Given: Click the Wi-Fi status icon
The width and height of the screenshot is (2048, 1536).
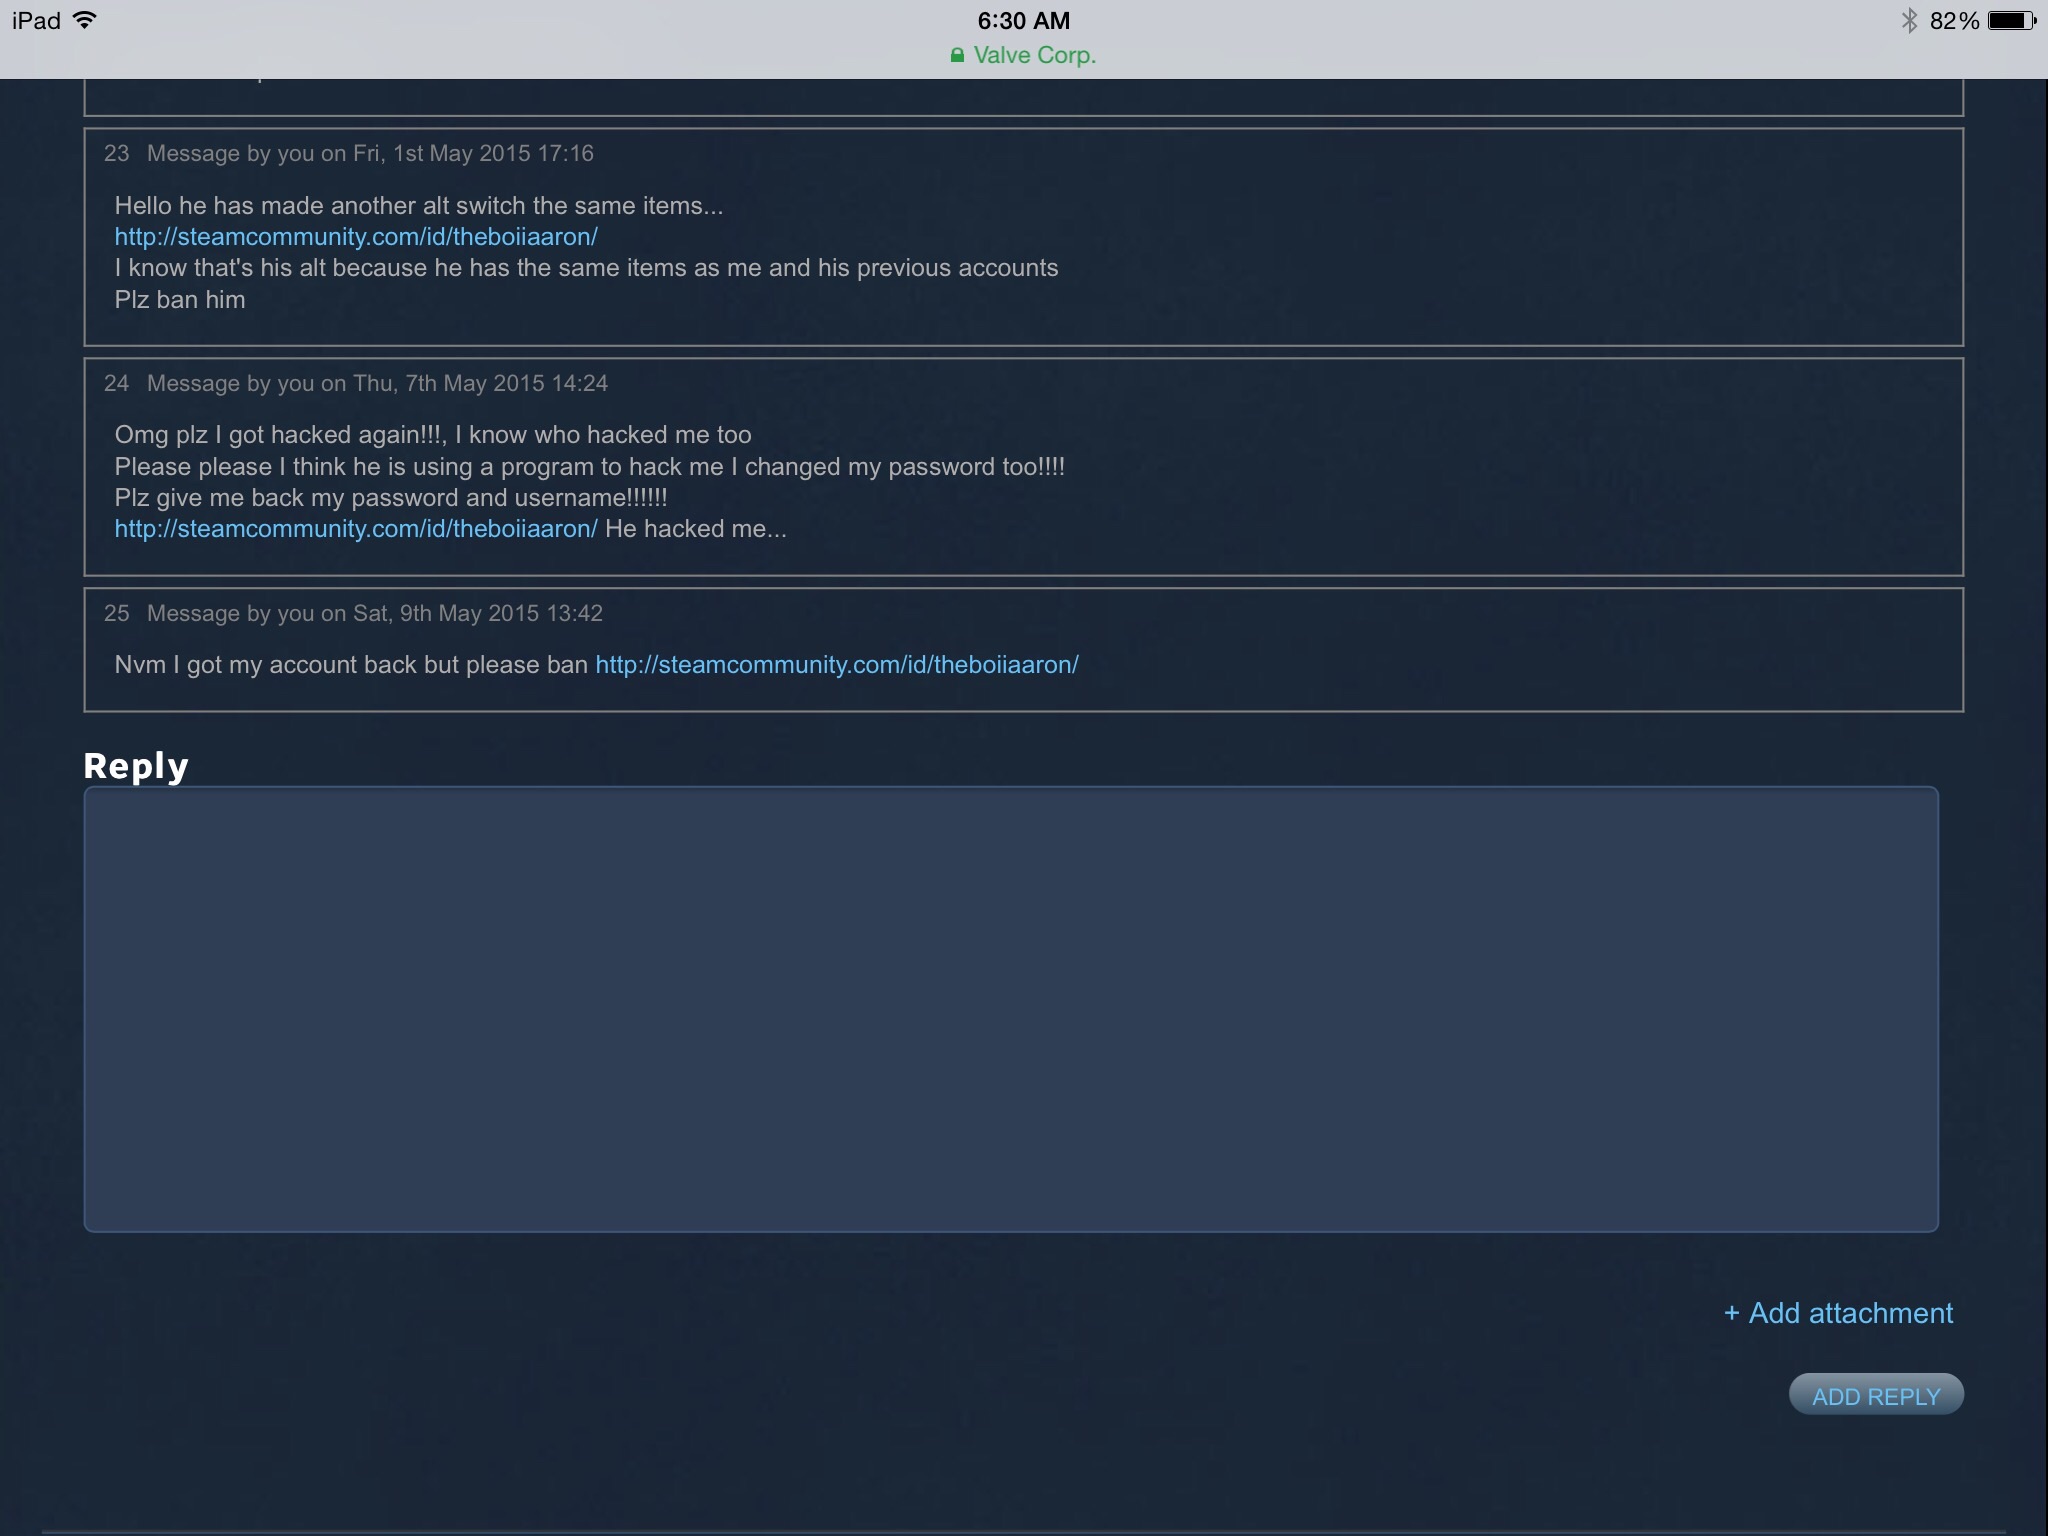Looking at the screenshot, I should (x=86, y=20).
